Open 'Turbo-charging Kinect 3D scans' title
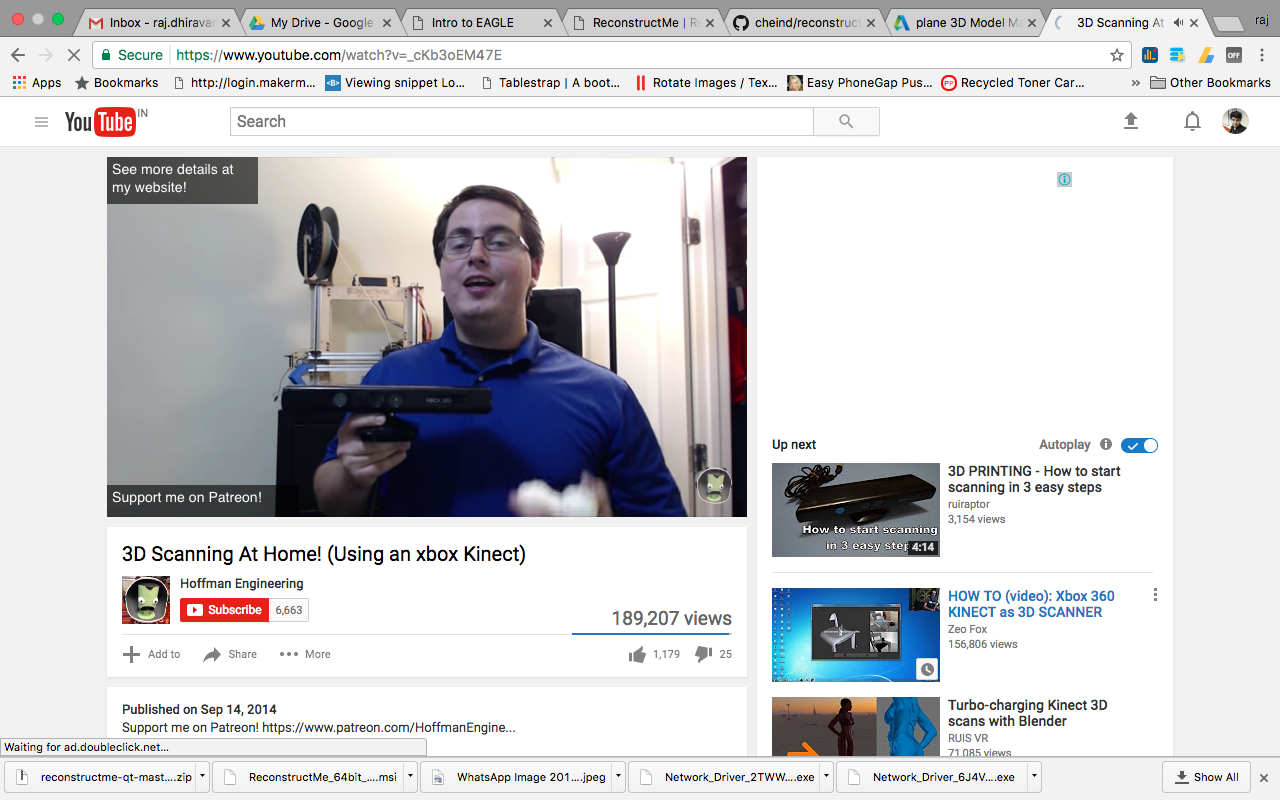Image resolution: width=1280 pixels, height=800 pixels. [1027, 713]
